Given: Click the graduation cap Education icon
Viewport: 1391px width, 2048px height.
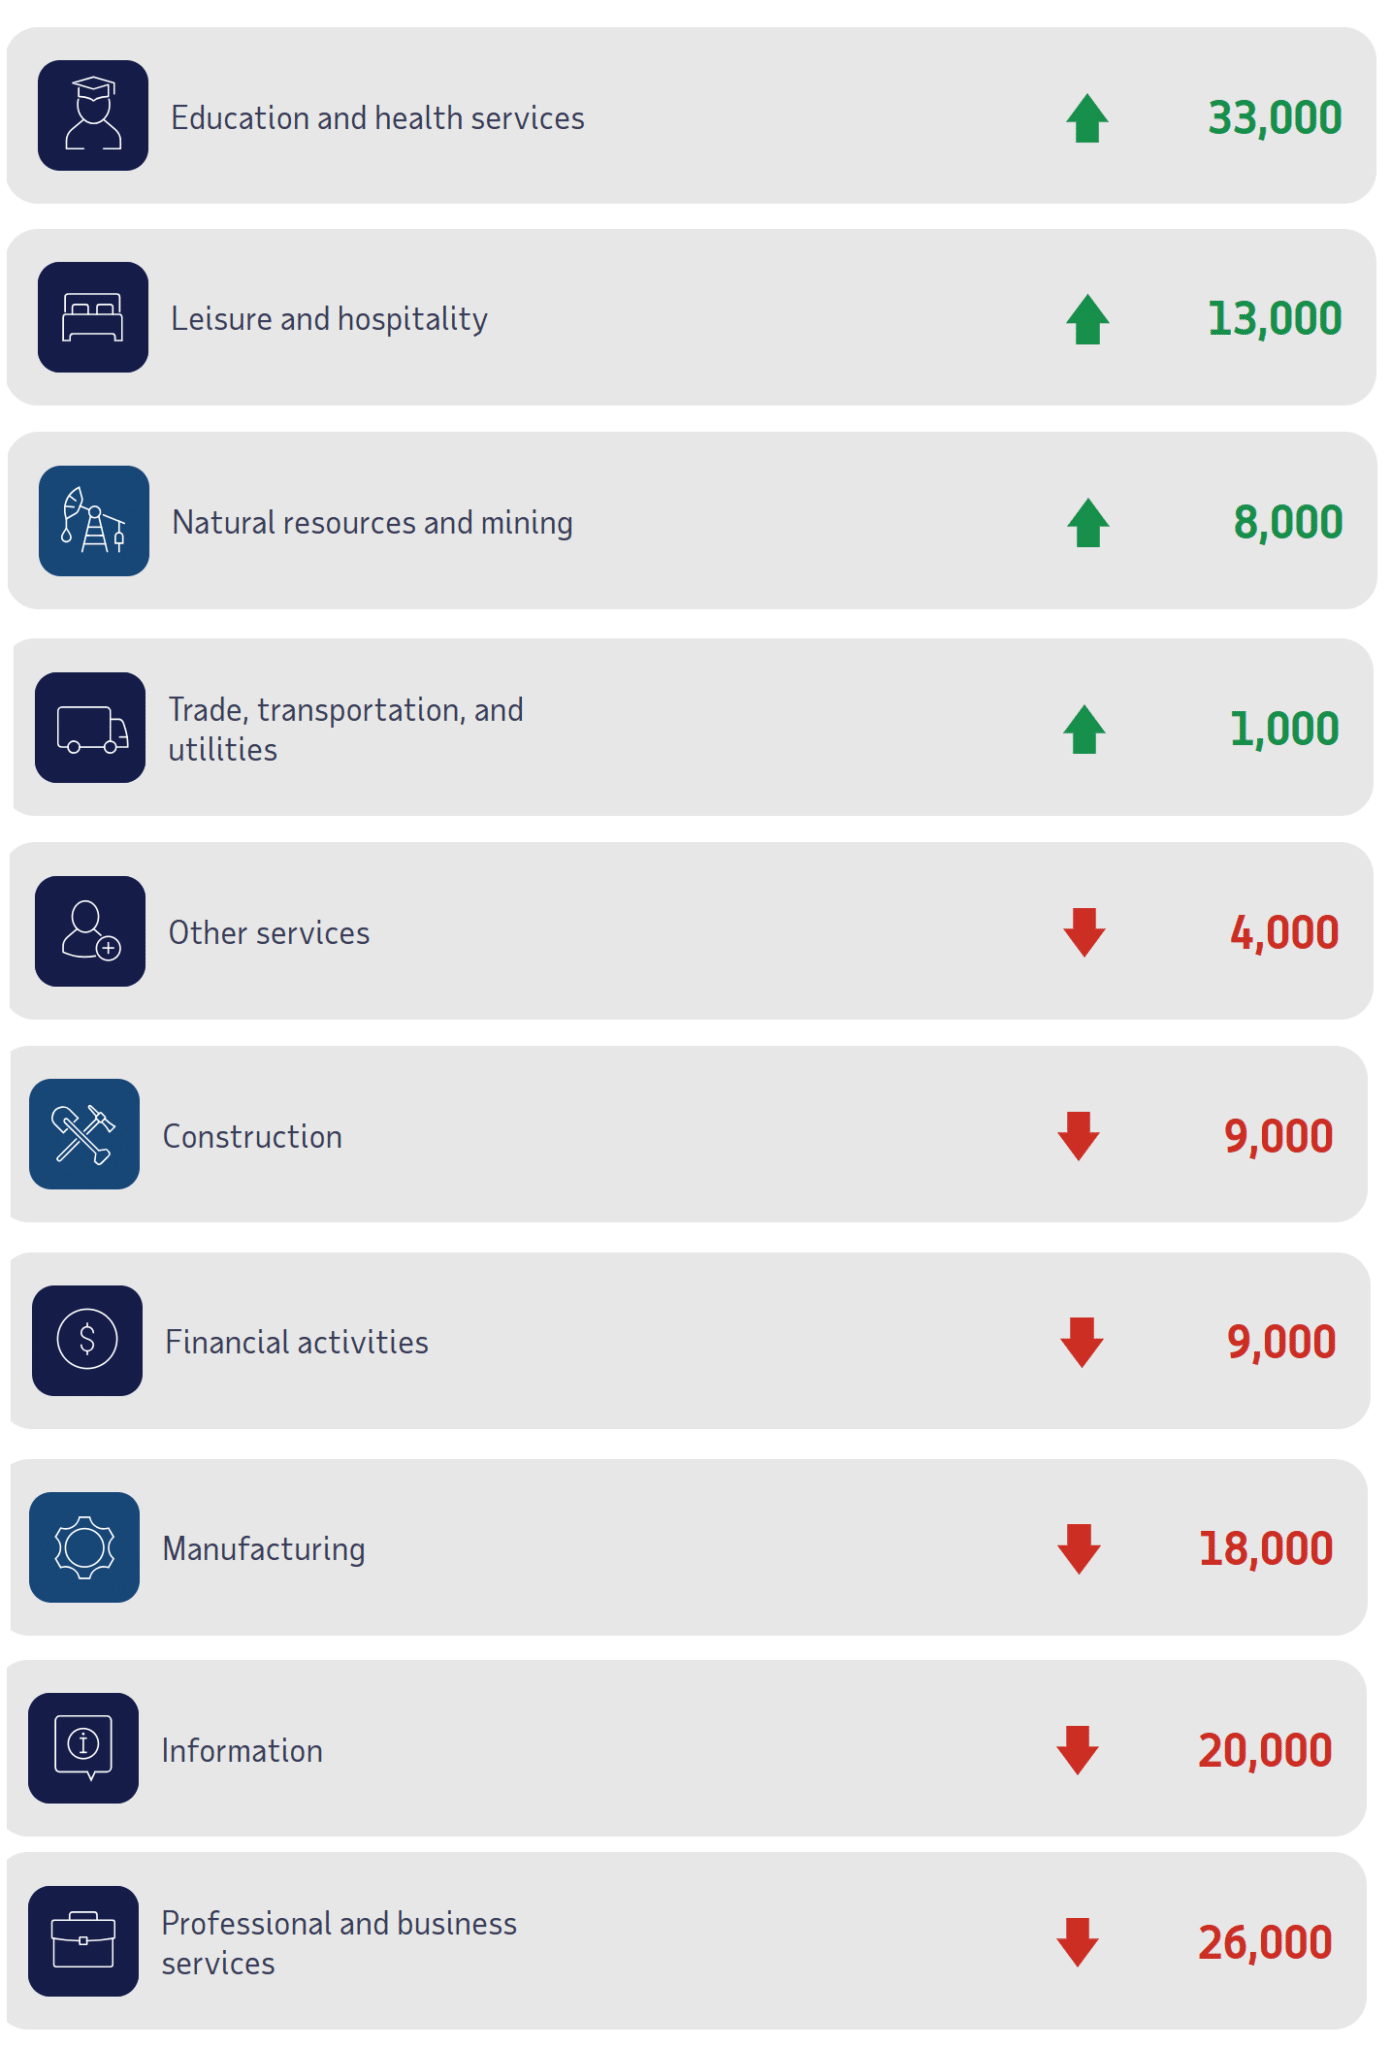Looking at the screenshot, I should (x=93, y=116).
